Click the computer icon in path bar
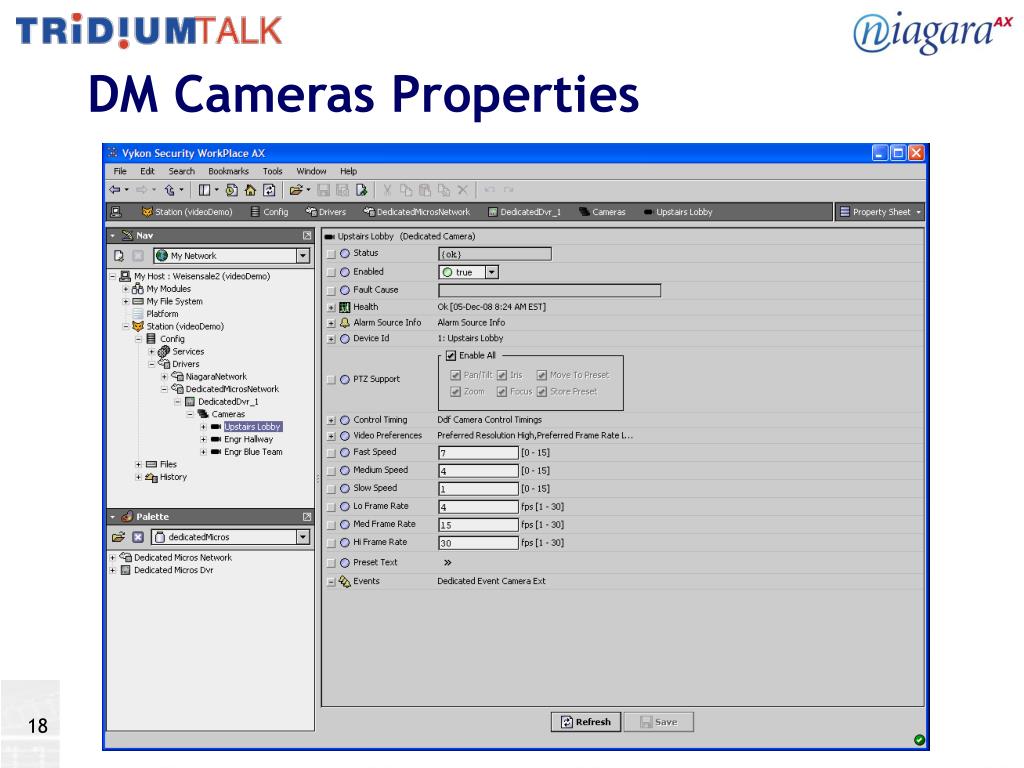The image size is (1024, 768). [116, 212]
